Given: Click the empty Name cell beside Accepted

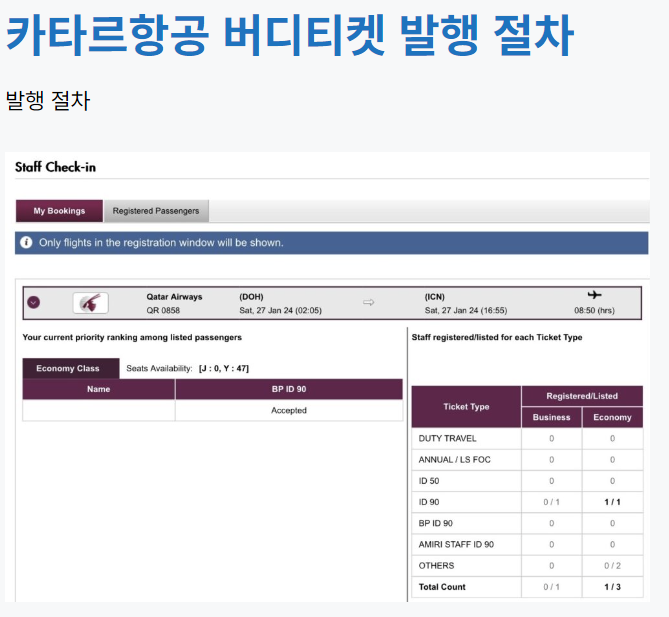Looking at the screenshot, I should coord(99,410).
